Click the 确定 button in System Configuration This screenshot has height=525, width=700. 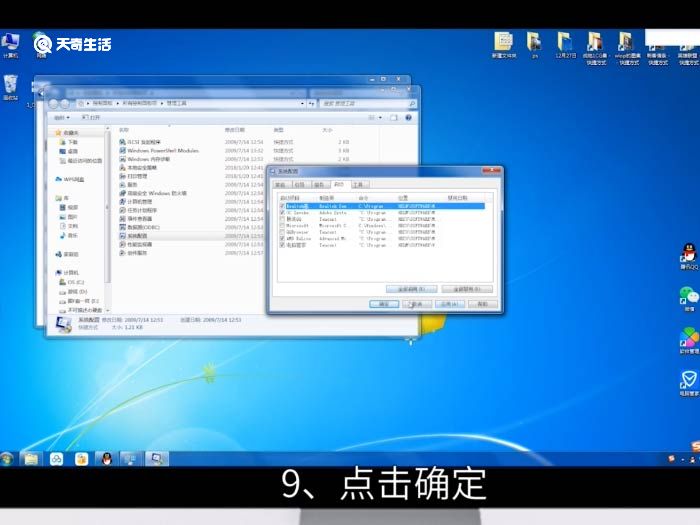pos(384,304)
